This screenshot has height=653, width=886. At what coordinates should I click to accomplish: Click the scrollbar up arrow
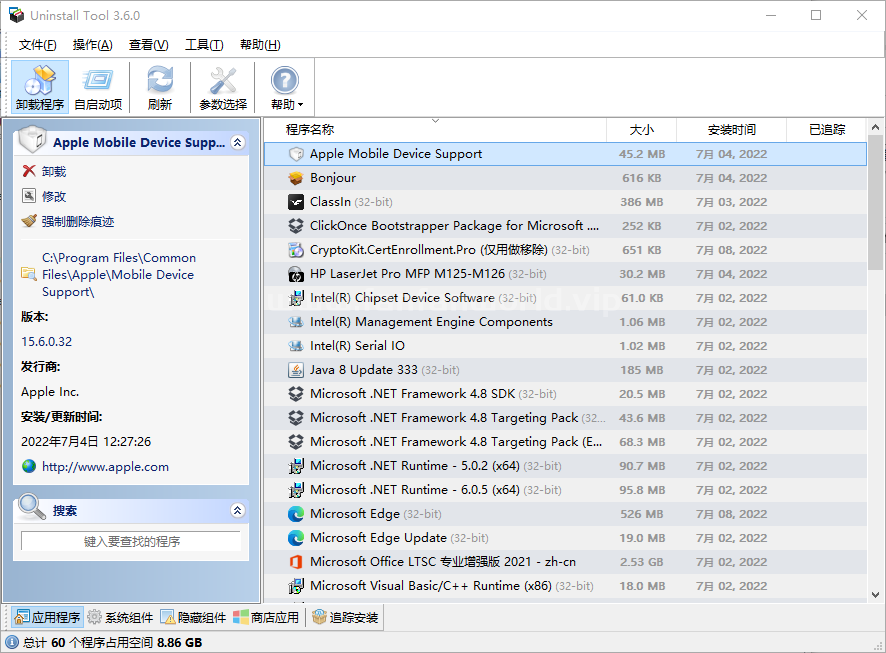coord(876,127)
